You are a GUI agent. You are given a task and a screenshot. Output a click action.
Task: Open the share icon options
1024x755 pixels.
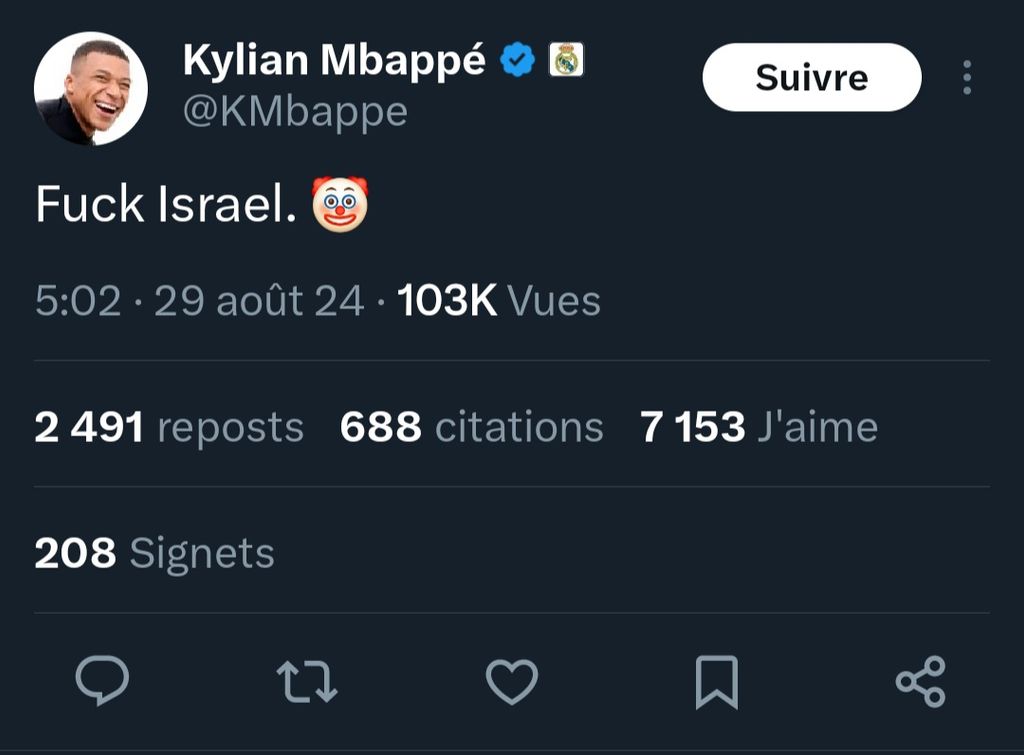[920, 682]
